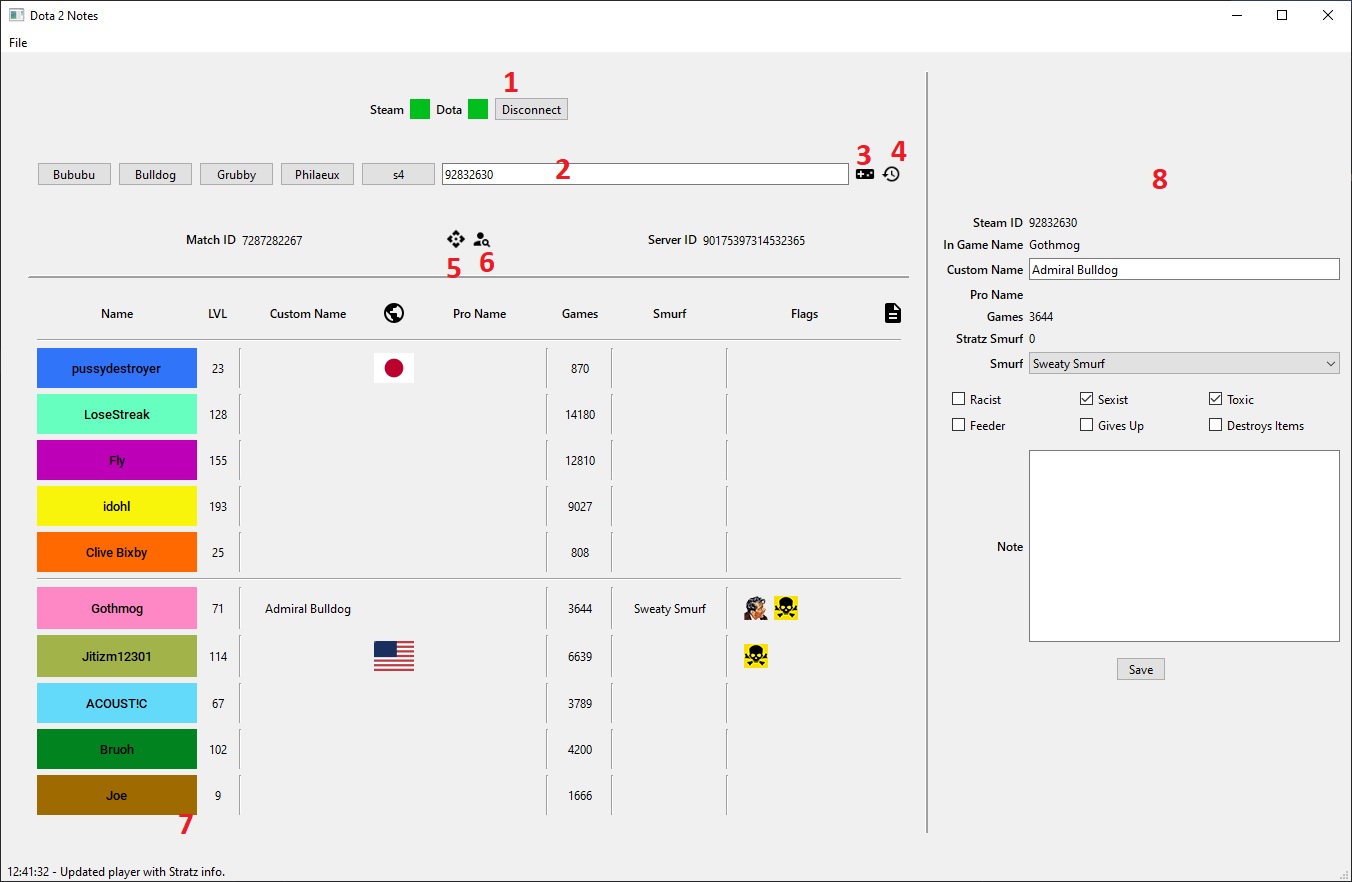Uncheck the Toxic checkbox

pyautogui.click(x=1216, y=399)
